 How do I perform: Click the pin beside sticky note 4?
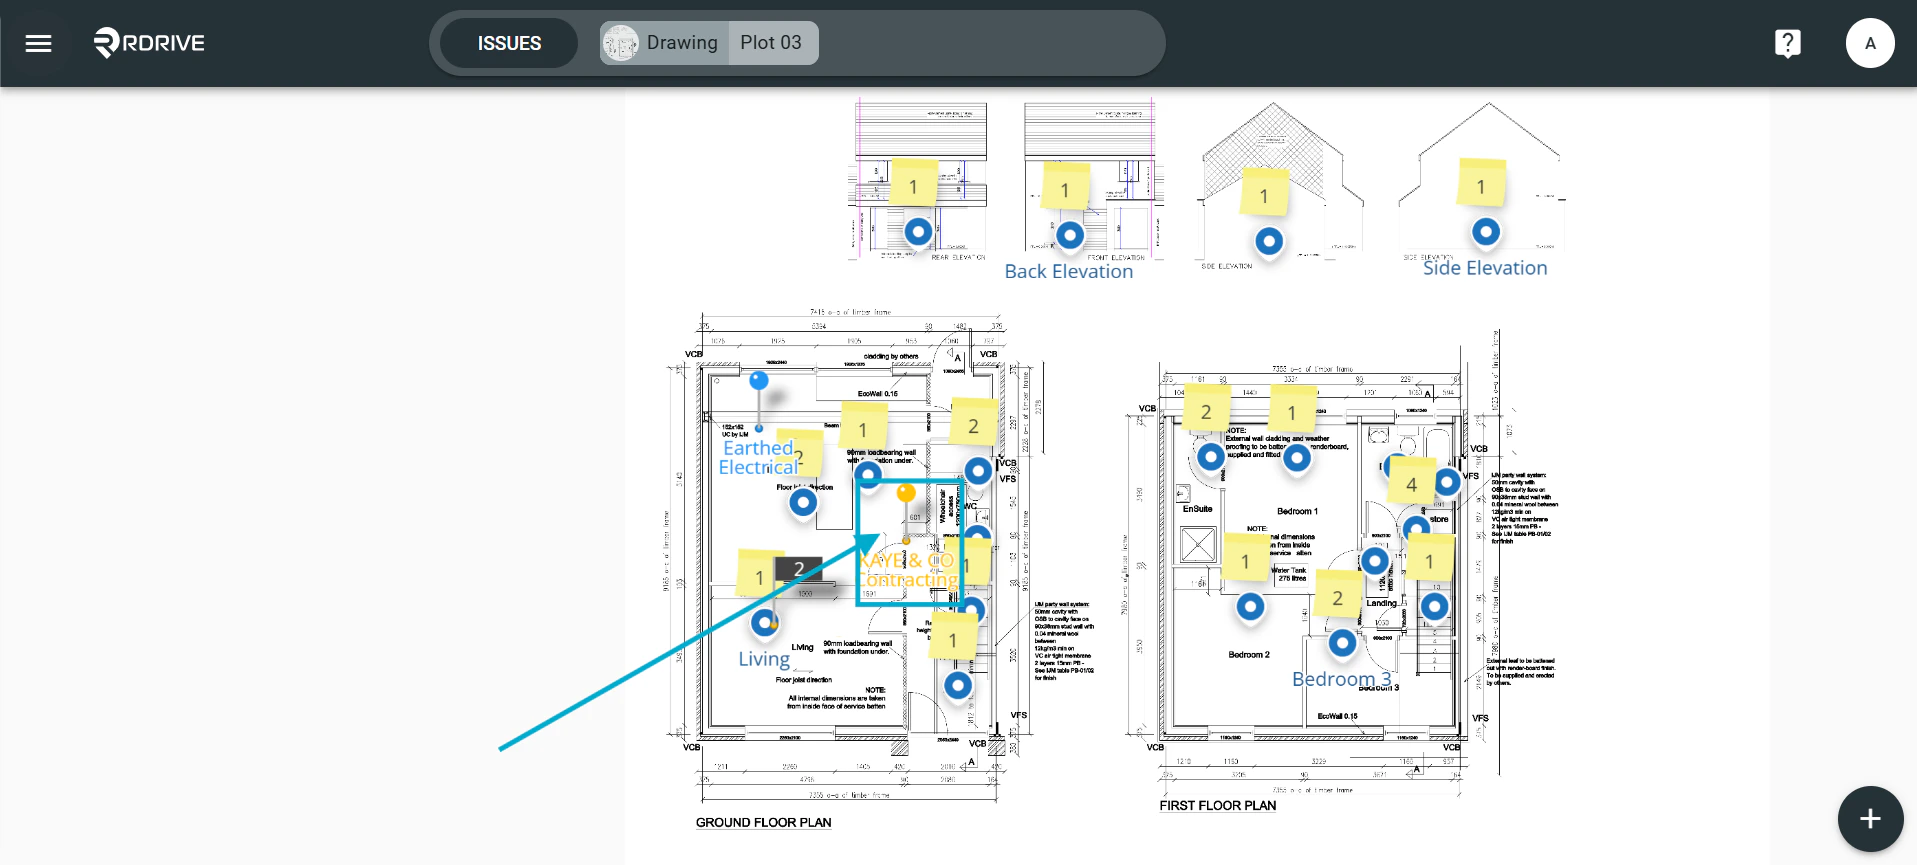tap(1447, 483)
